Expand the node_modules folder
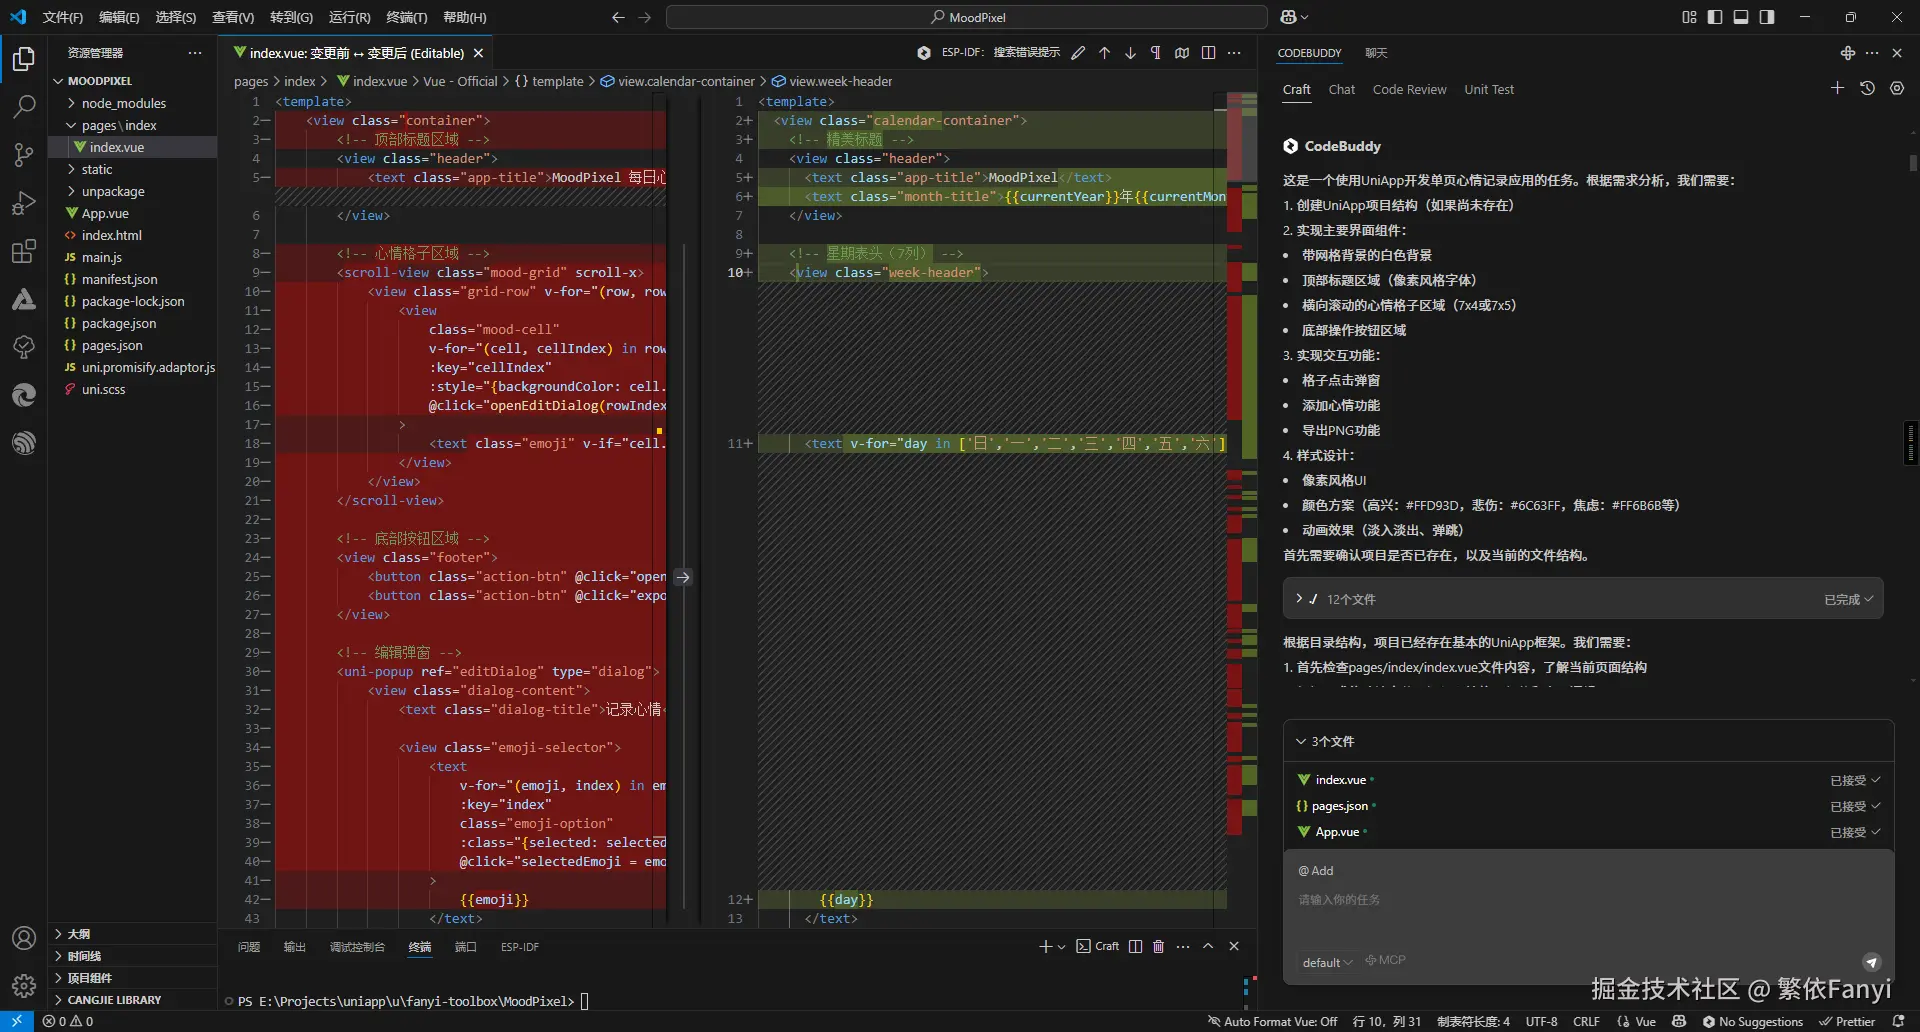Screen dimensions: 1920x1032 (124, 103)
